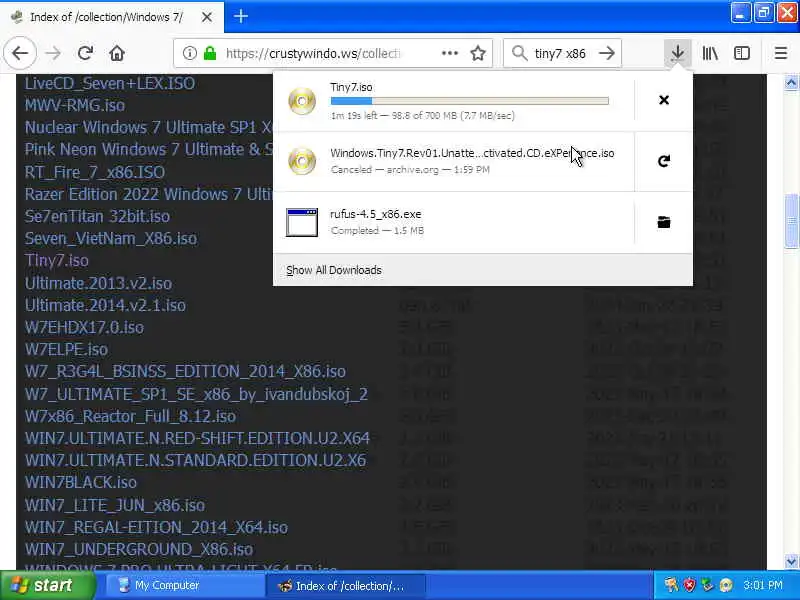Open page actions three-dot menu
This screenshot has height=600, width=800.
point(449,53)
